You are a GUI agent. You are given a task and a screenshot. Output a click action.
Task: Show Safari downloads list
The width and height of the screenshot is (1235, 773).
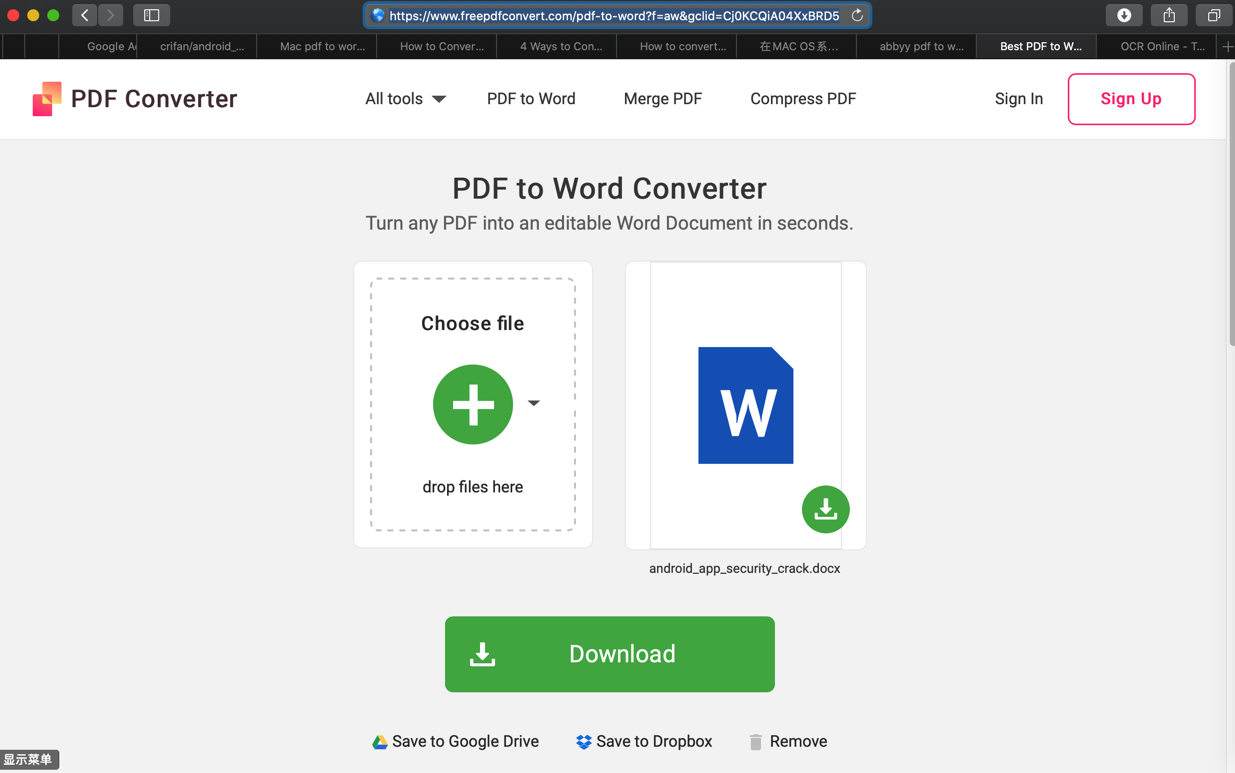point(1124,15)
